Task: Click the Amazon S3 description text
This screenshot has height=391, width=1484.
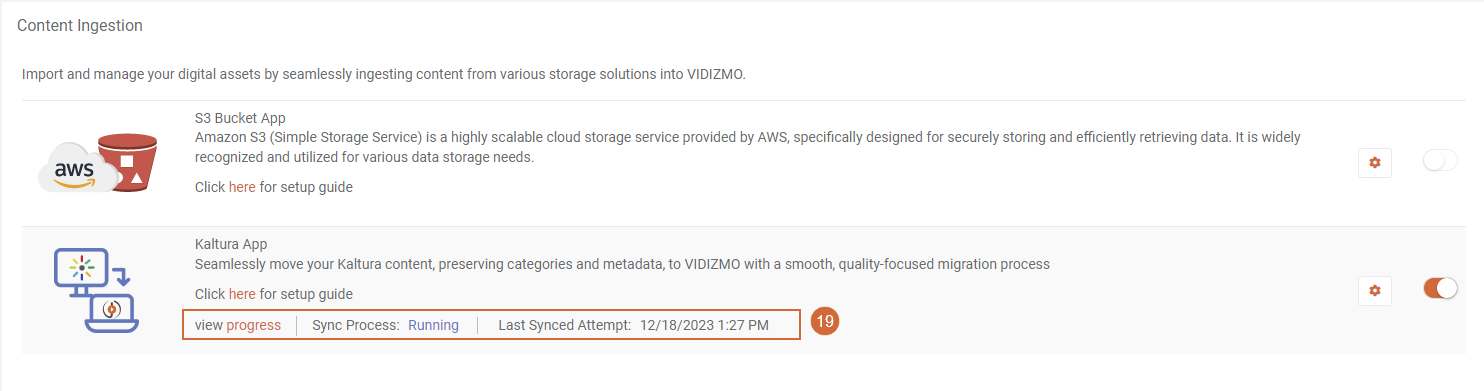Action: pos(747,147)
